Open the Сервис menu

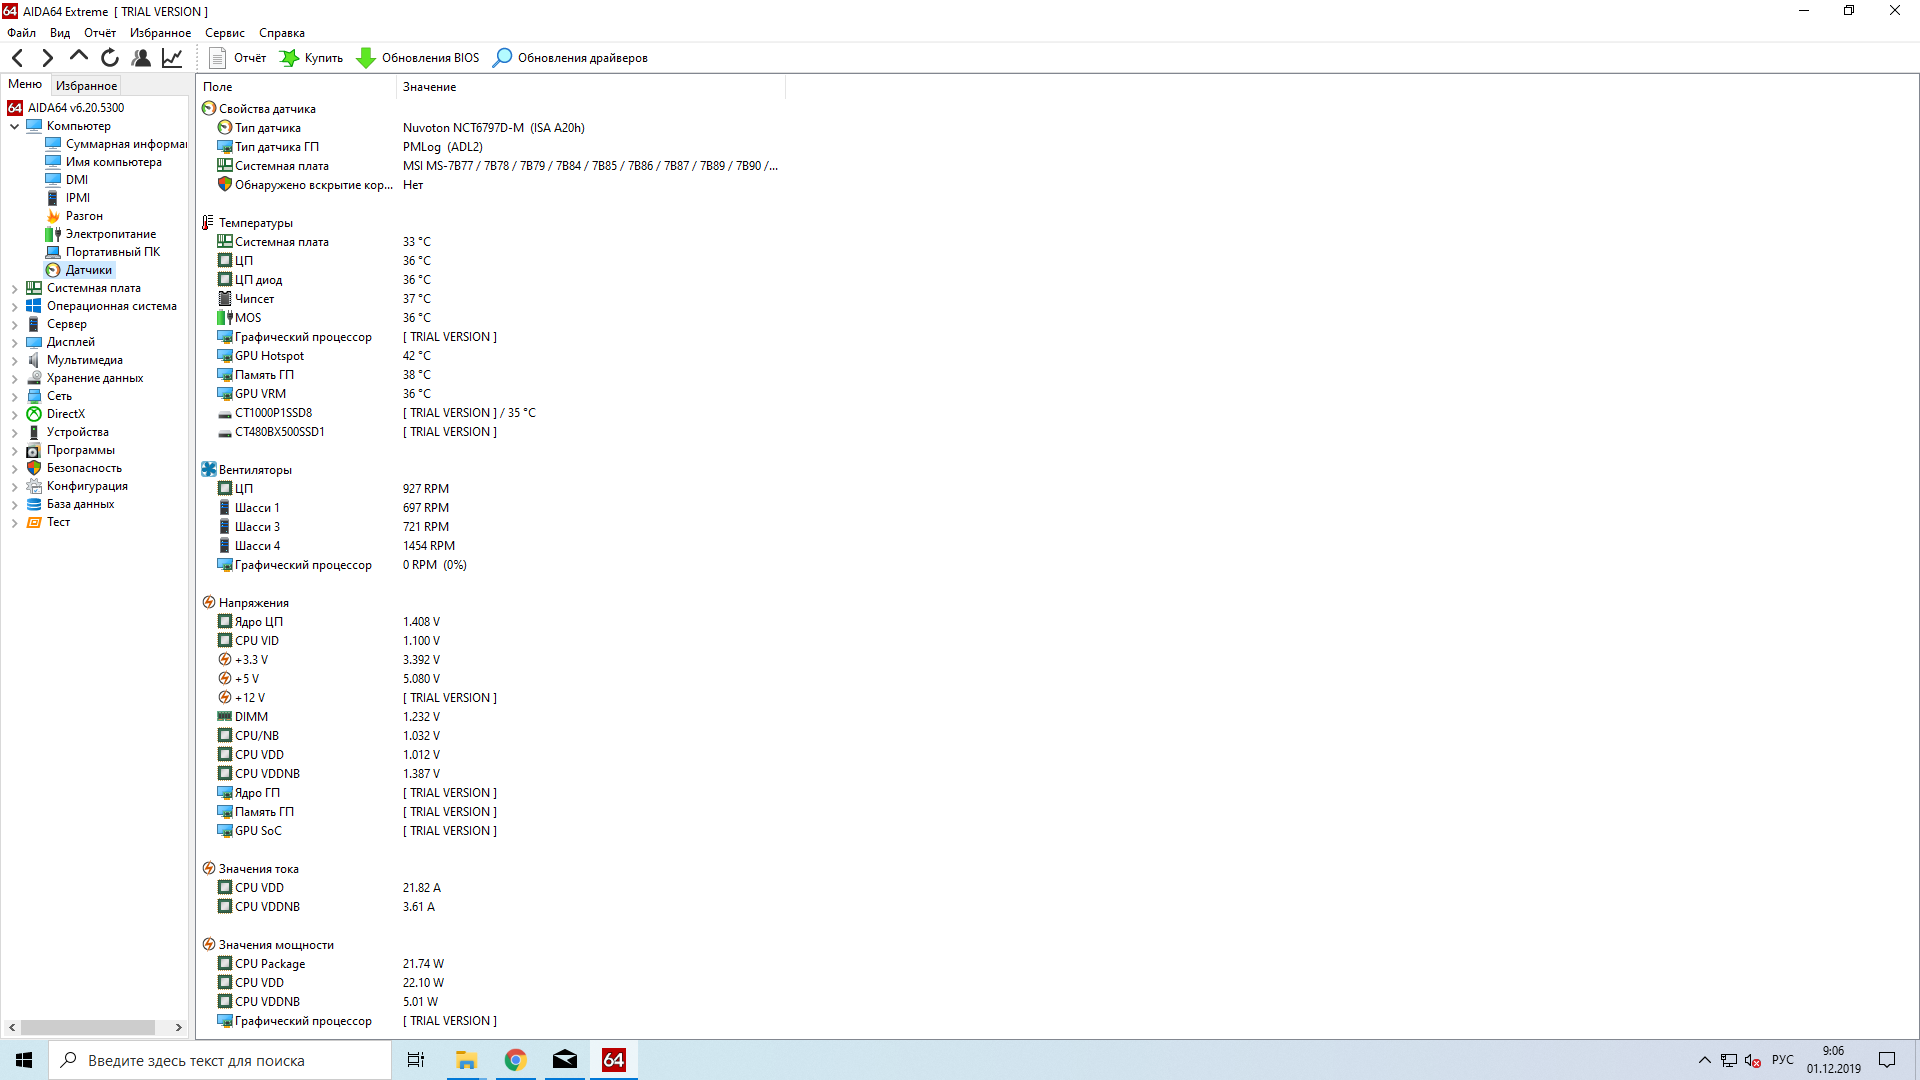click(x=224, y=33)
